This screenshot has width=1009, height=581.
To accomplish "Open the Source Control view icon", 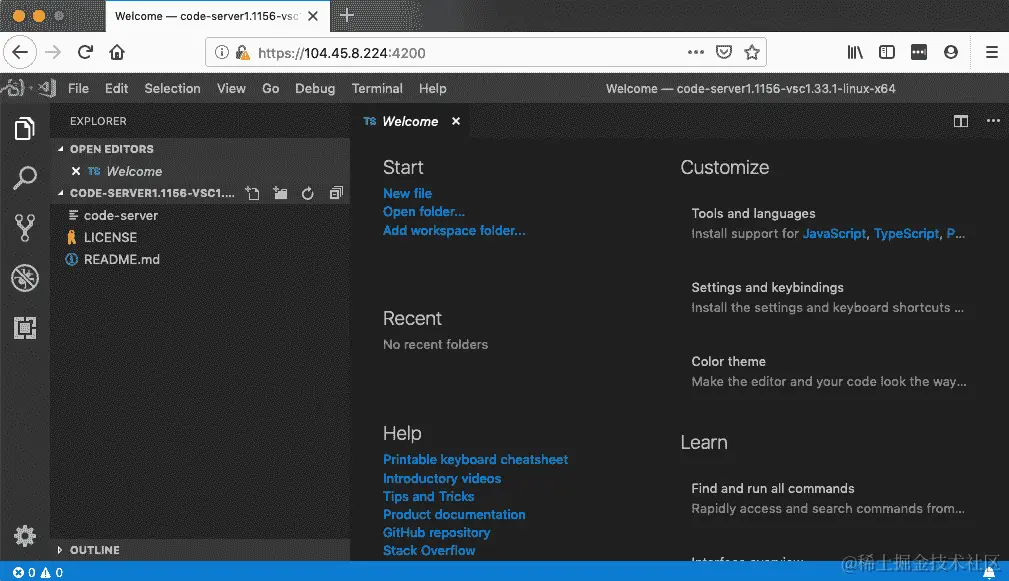I will pos(24,228).
